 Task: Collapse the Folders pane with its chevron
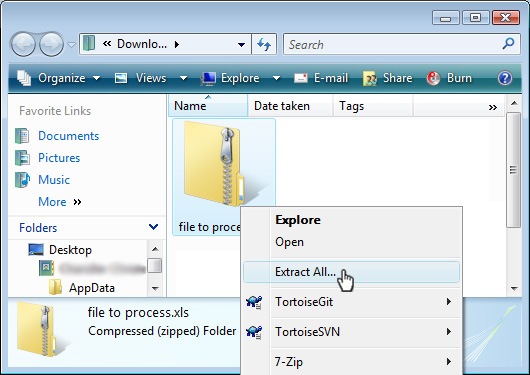click(x=153, y=227)
